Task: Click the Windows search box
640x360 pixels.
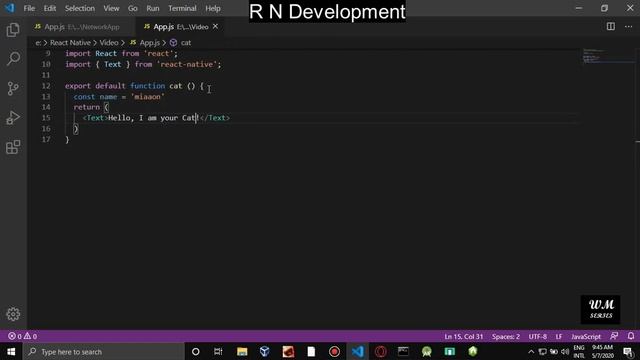Action: (104, 351)
